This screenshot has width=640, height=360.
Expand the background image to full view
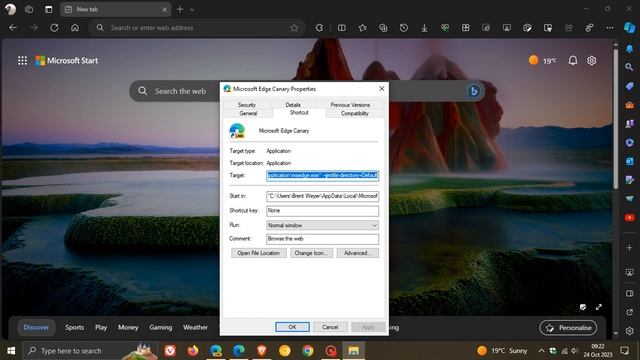(599, 307)
